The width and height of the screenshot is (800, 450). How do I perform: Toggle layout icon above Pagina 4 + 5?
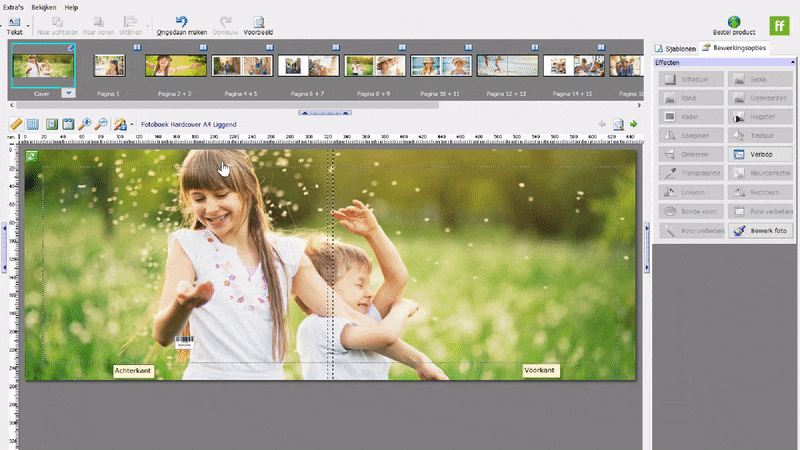268,47
